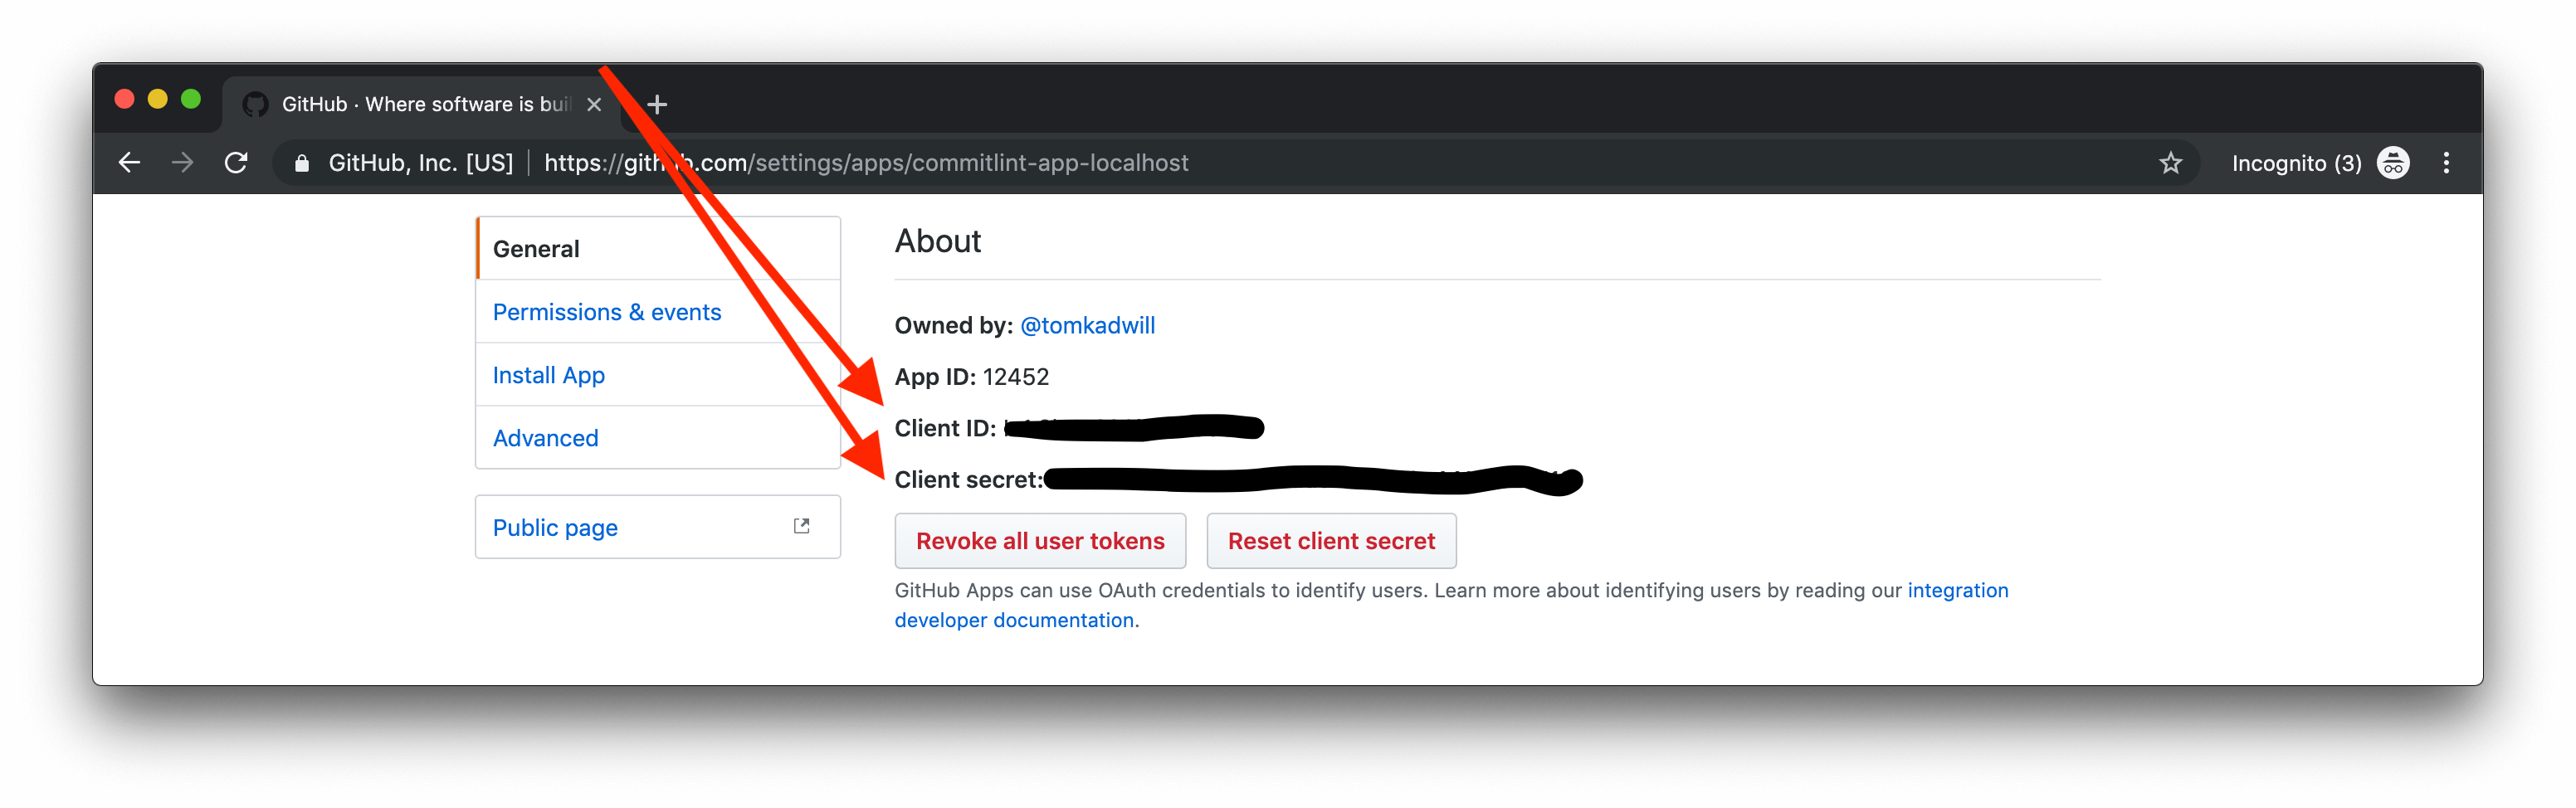Click the site security lock icon
This screenshot has width=2576, height=808.
click(x=301, y=163)
